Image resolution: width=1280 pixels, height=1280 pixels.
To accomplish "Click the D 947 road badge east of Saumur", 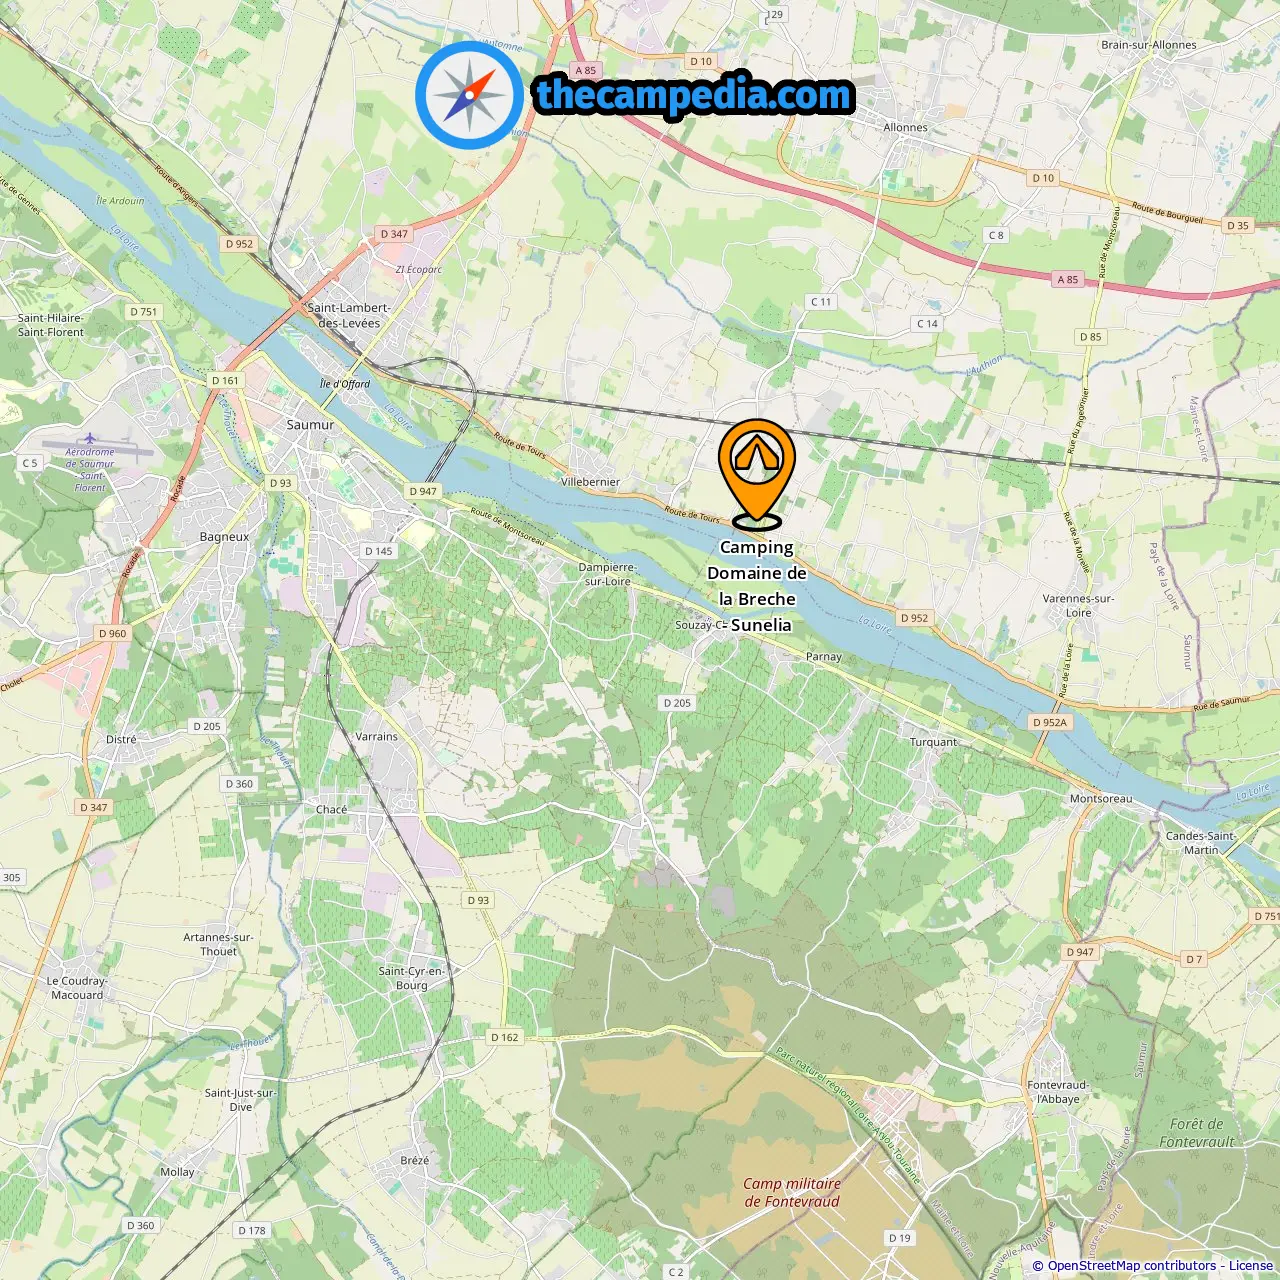I will [x=423, y=491].
